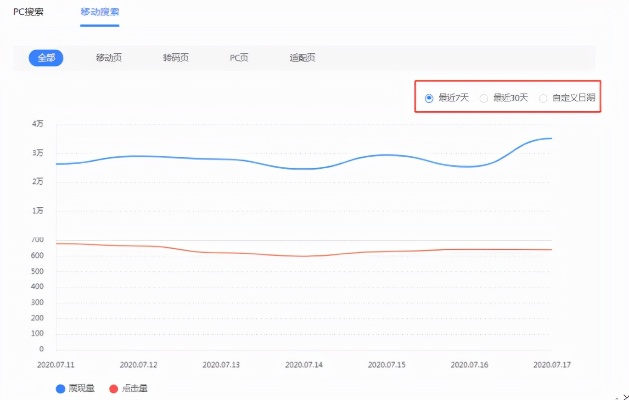
Task: Click the 500 y-axis label
Action: (x=37, y=271)
